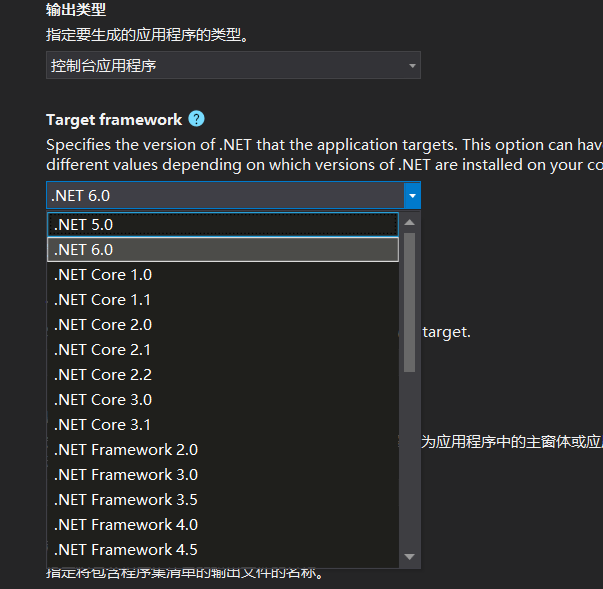The image size is (603, 589).
Task: Select .NET Framework 3.0 entry
Action: (223, 474)
